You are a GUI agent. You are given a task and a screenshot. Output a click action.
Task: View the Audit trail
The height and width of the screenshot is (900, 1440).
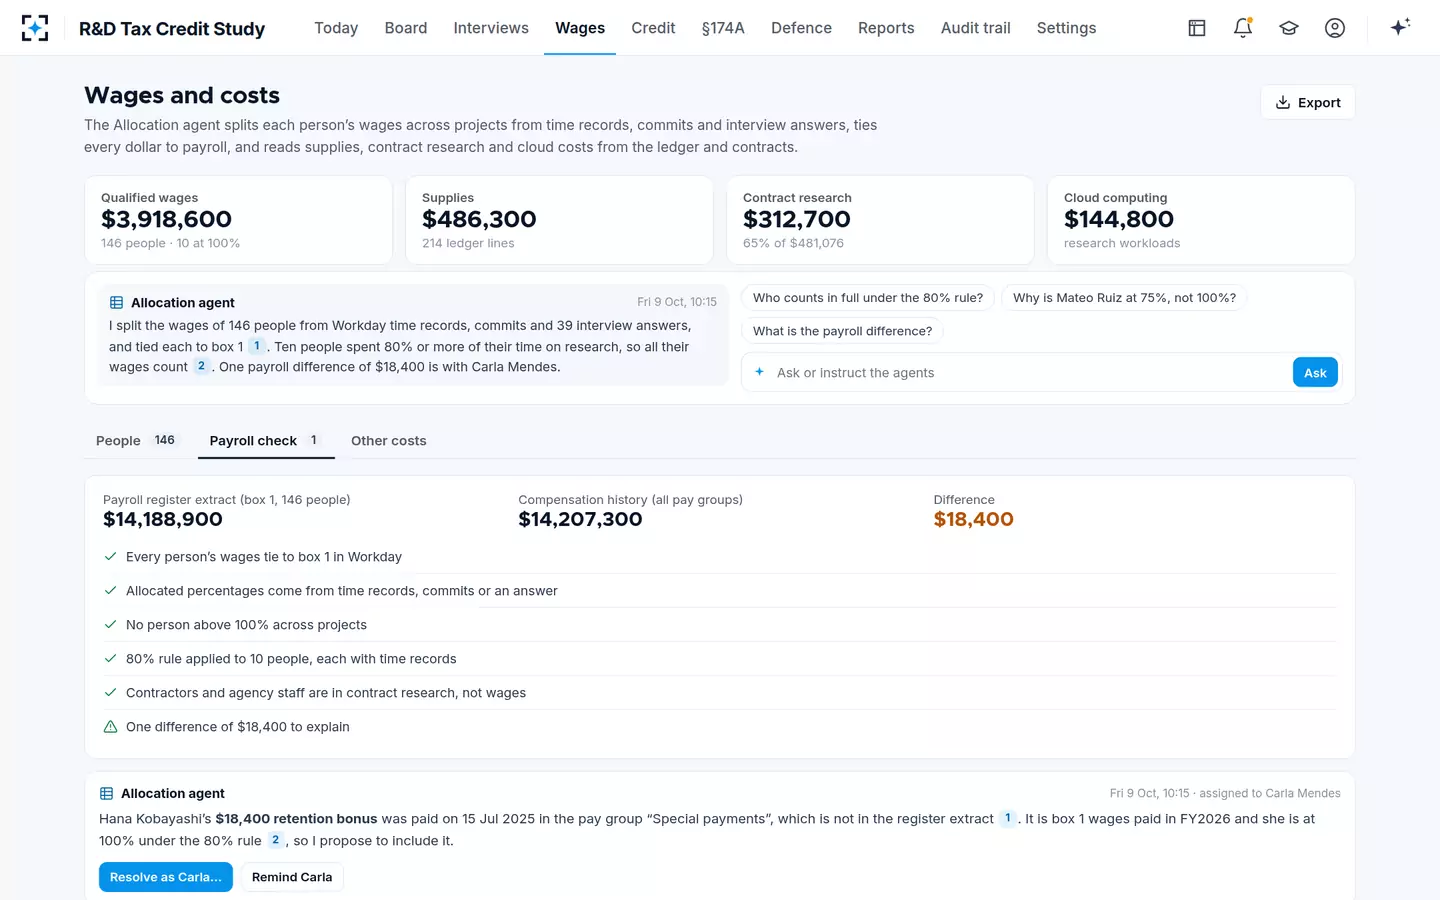pyautogui.click(x=976, y=28)
